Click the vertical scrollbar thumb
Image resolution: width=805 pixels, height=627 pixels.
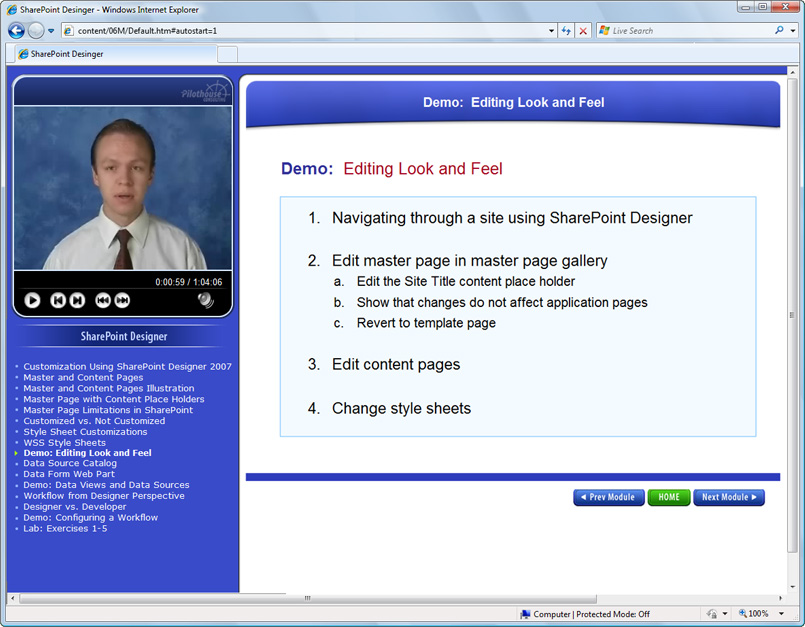pyautogui.click(x=792, y=314)
